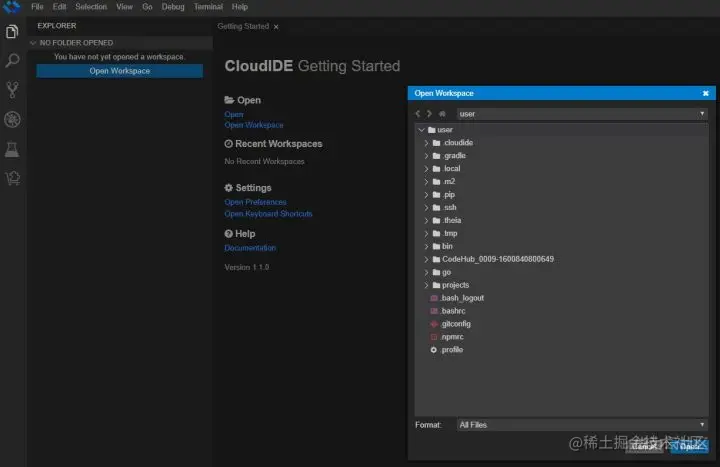Open the circular wheel icon in activity bar

coord(12,119)
